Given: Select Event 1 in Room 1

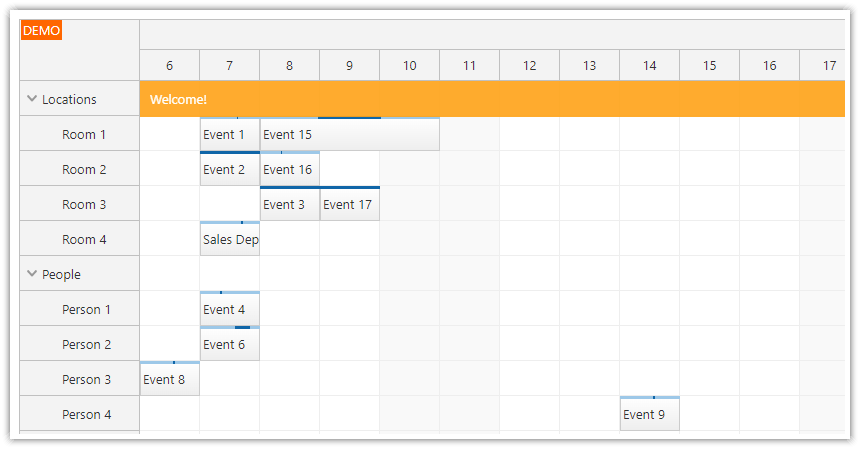Looking at the screenshot, I should point(229,135).
